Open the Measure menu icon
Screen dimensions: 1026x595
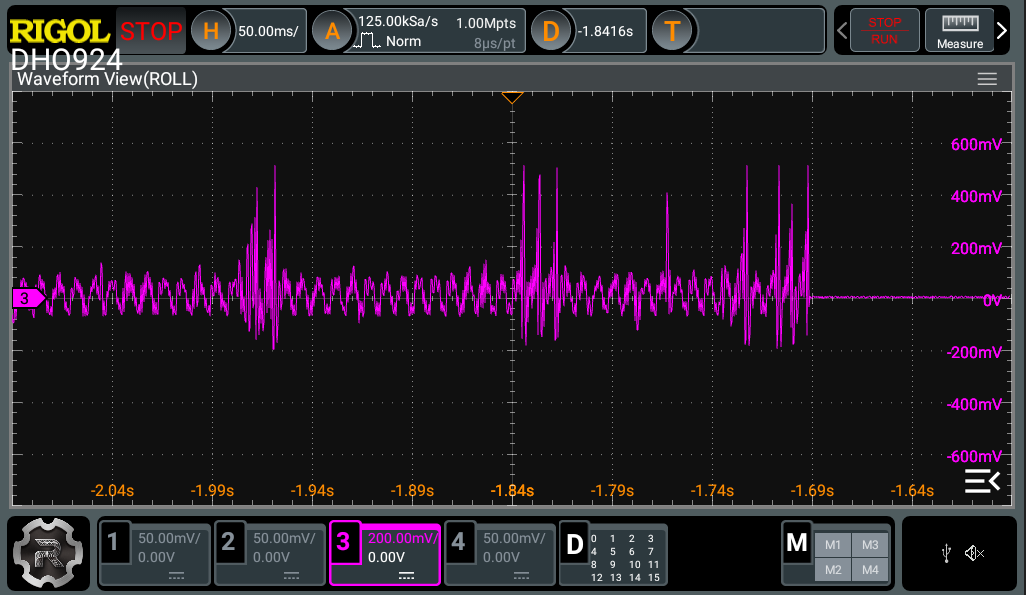pyautogui.click(x=958, y=30)
